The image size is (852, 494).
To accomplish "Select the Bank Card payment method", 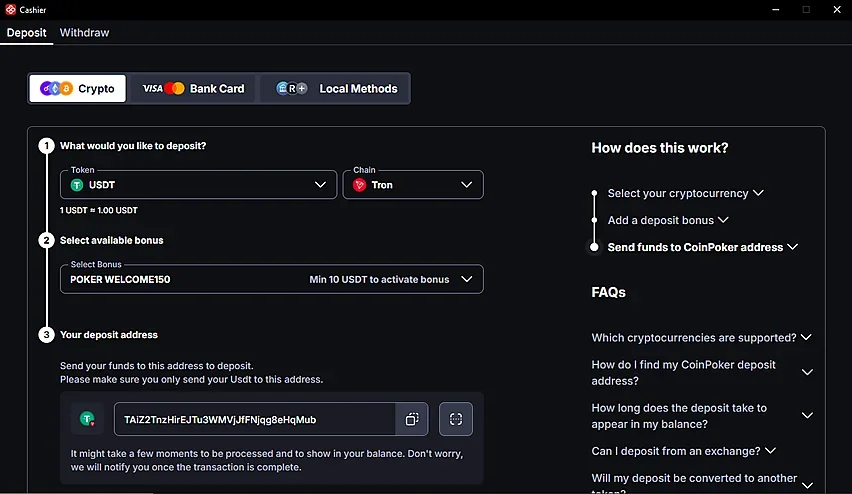I will (193, 88).
